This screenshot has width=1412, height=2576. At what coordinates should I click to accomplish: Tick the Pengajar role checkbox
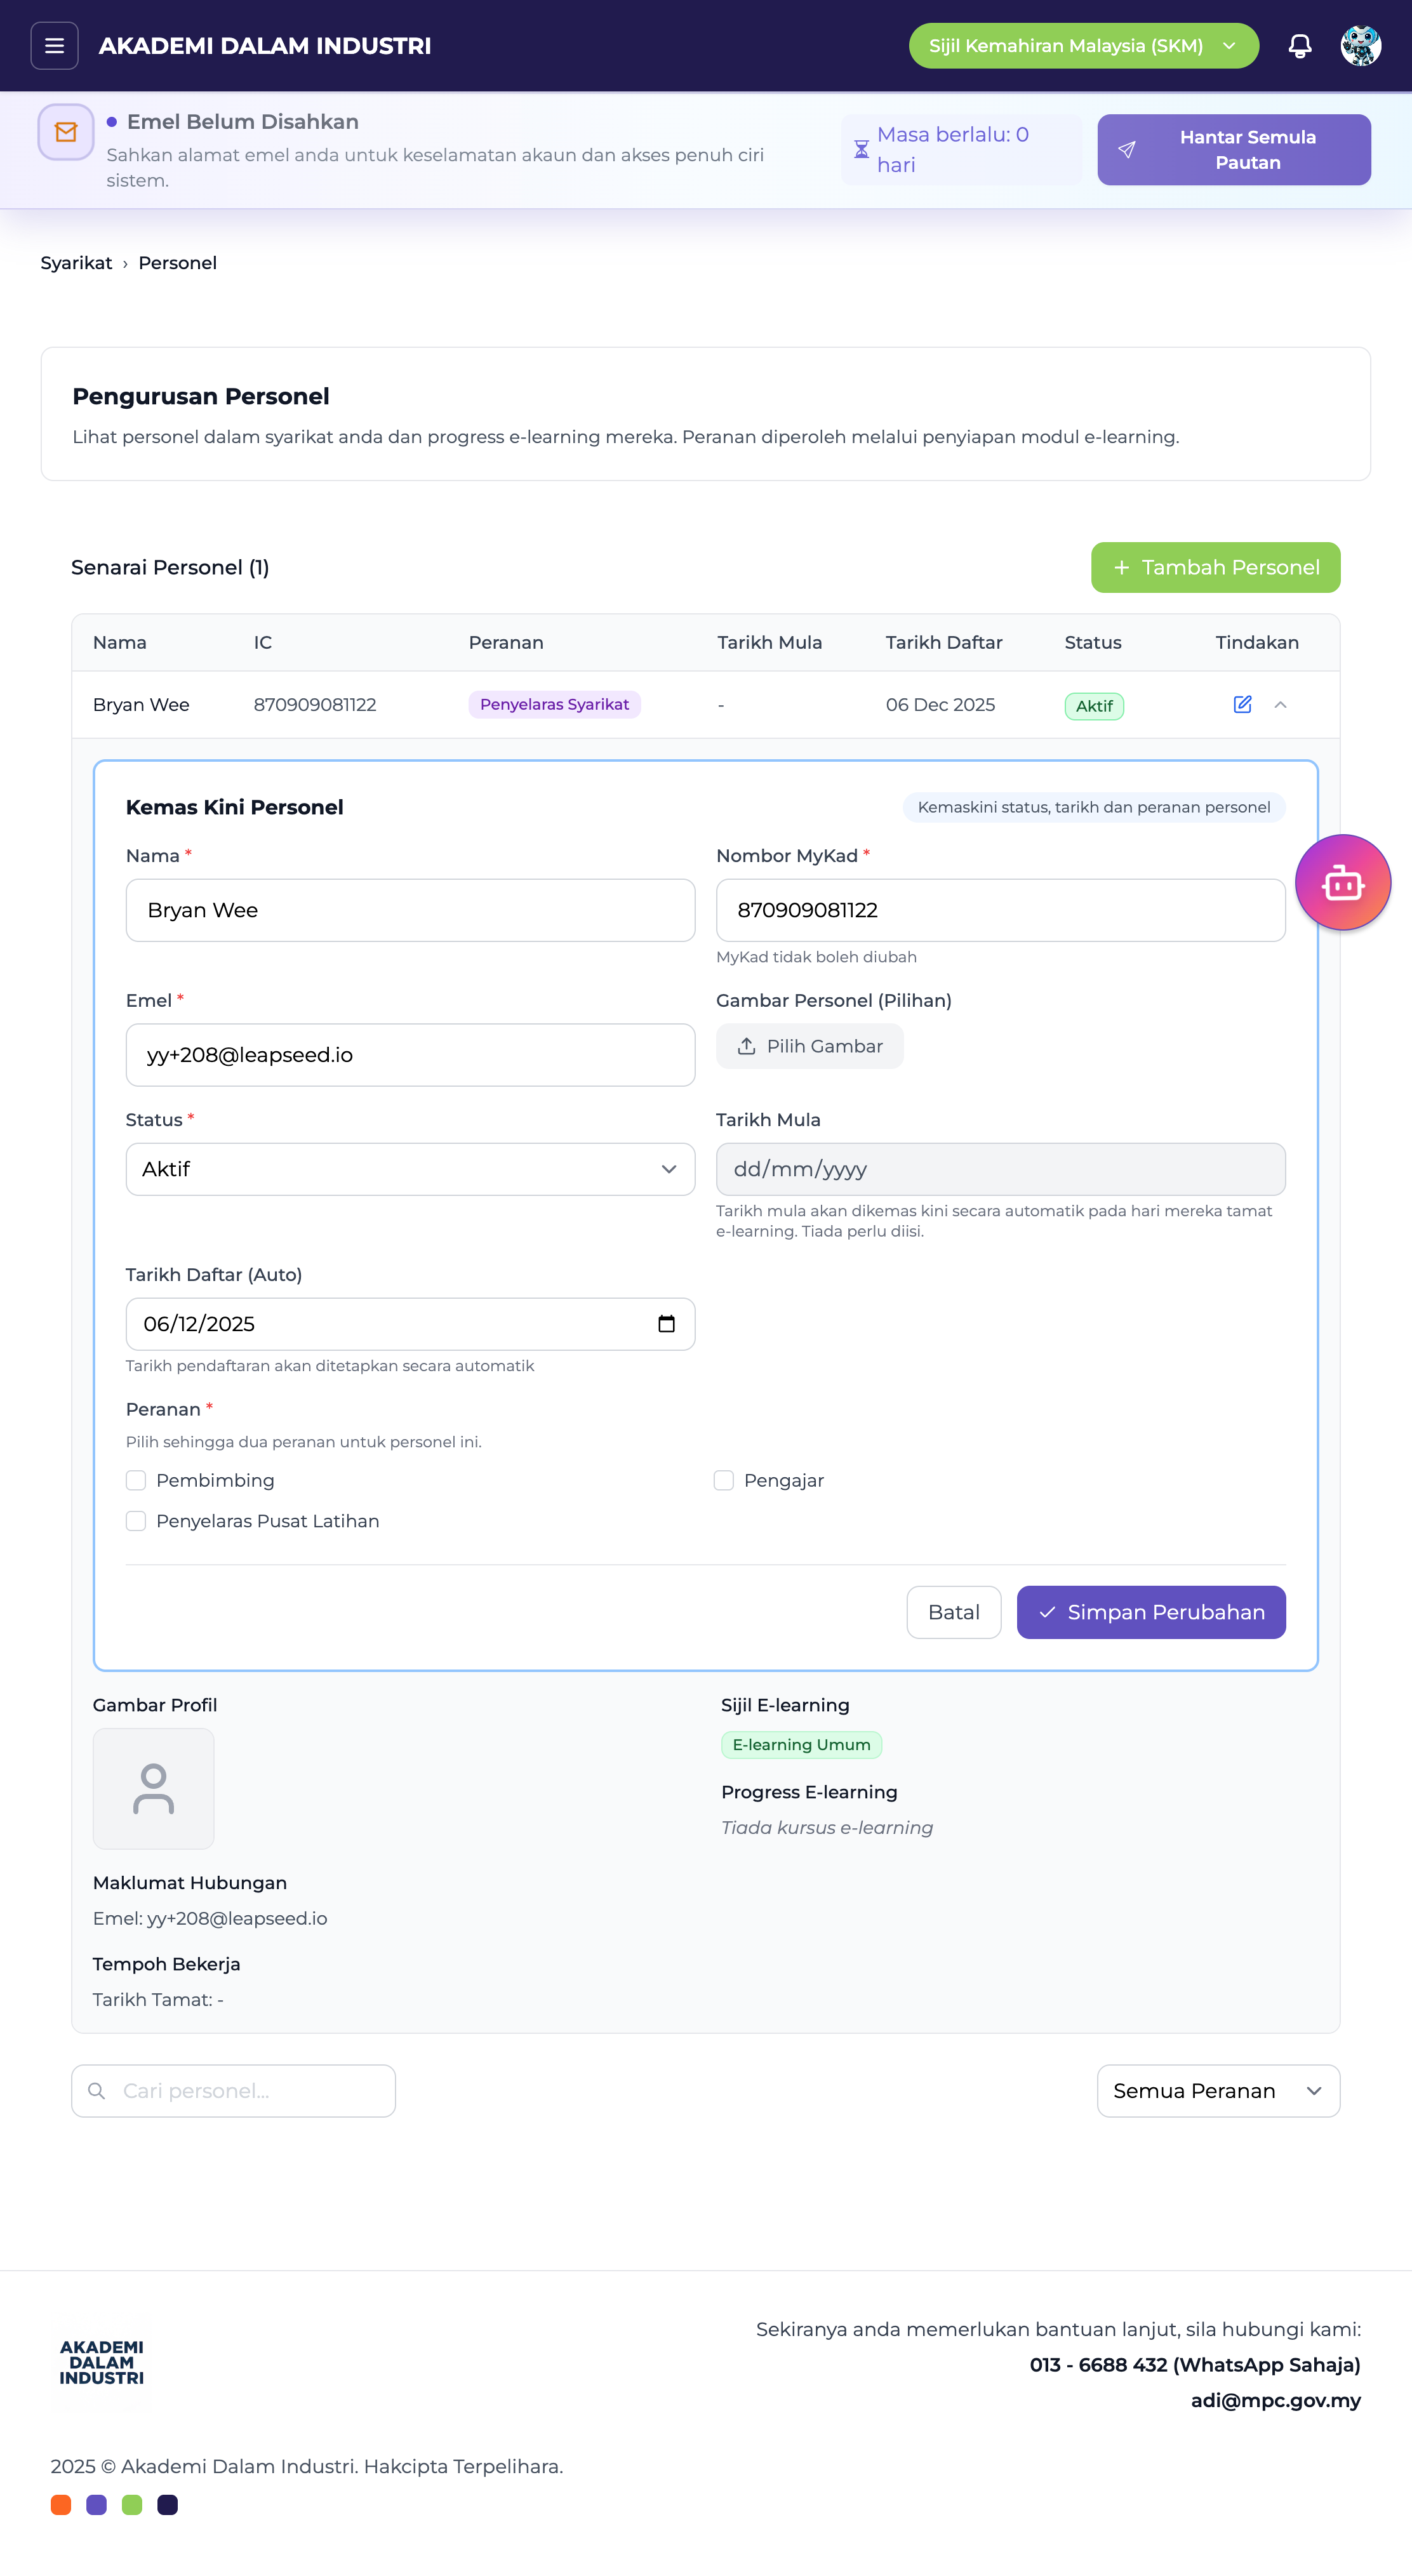[724, 1481]
